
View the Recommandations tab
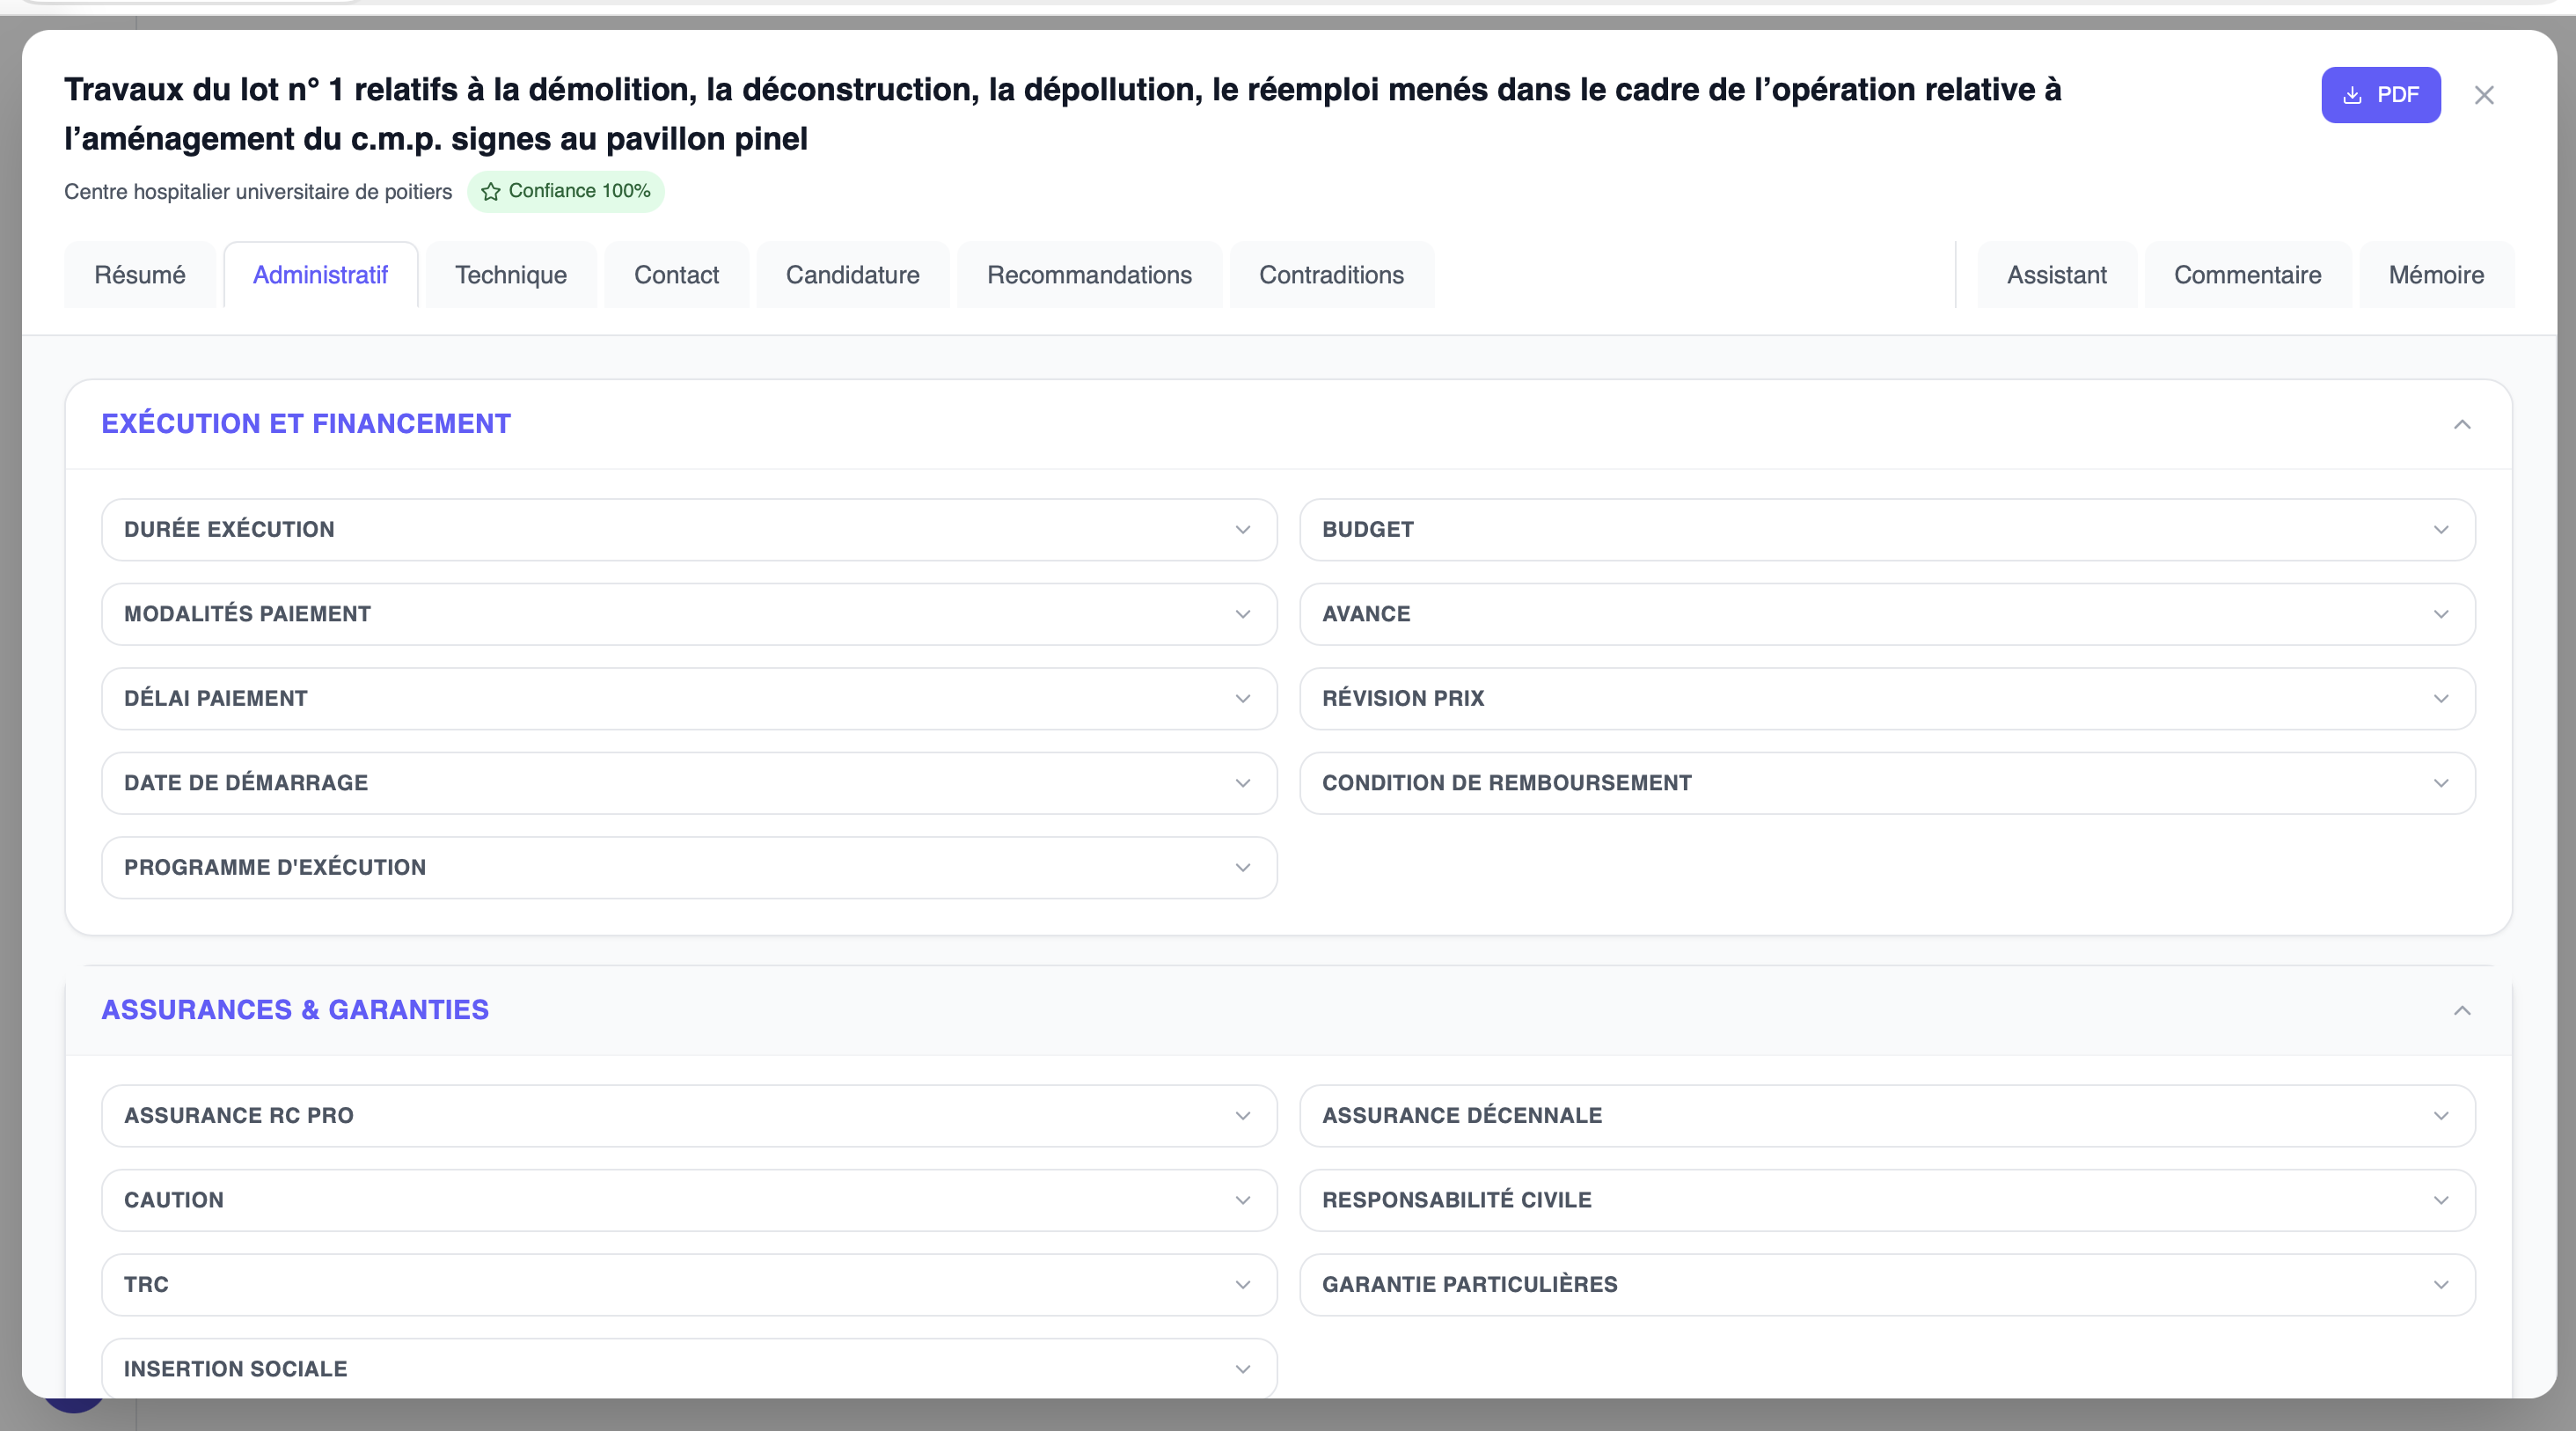pos(1090,275)
